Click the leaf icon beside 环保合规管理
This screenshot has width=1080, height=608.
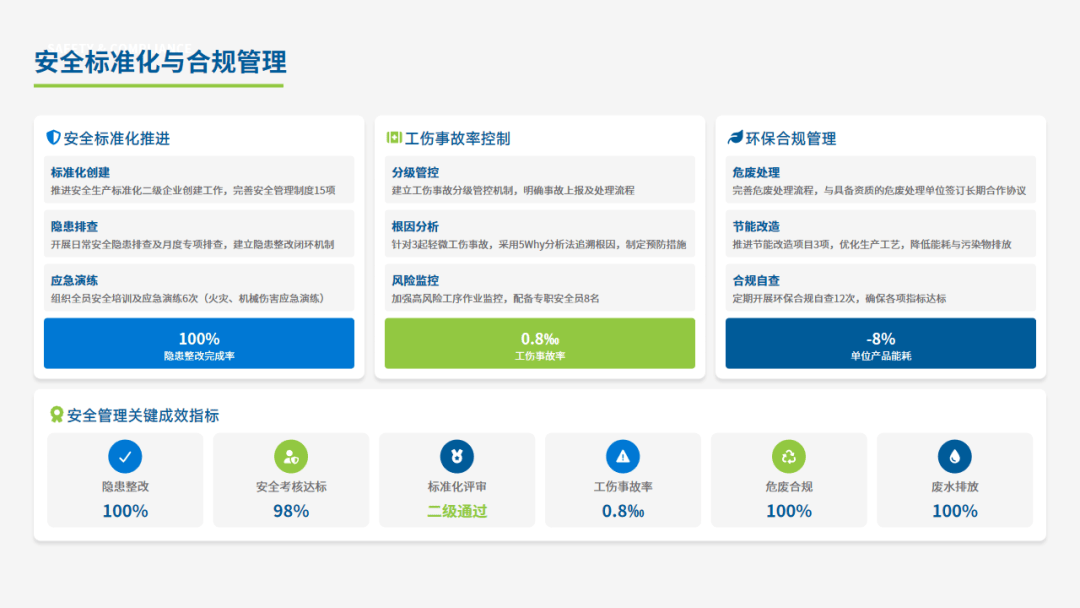[x=735, y=138]
